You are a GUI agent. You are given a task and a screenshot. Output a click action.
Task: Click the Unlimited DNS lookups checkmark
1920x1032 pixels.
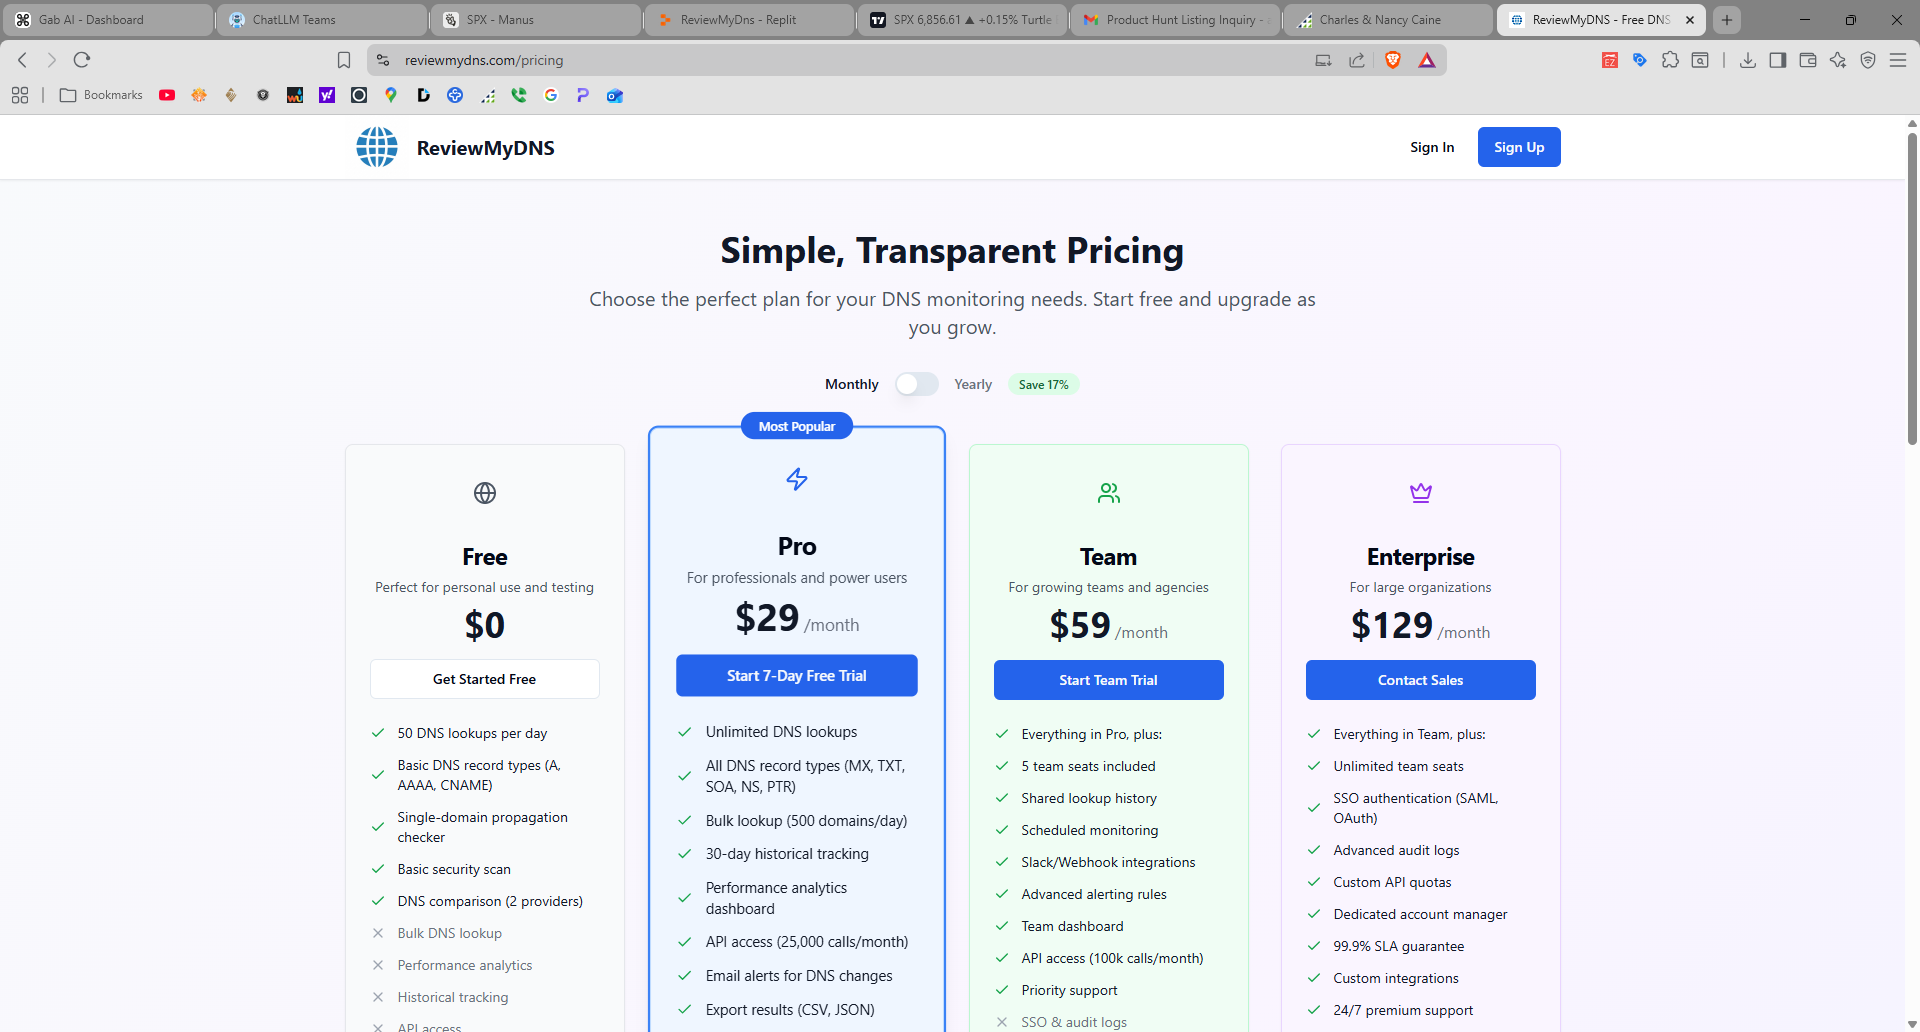click(x=684, y=731)
